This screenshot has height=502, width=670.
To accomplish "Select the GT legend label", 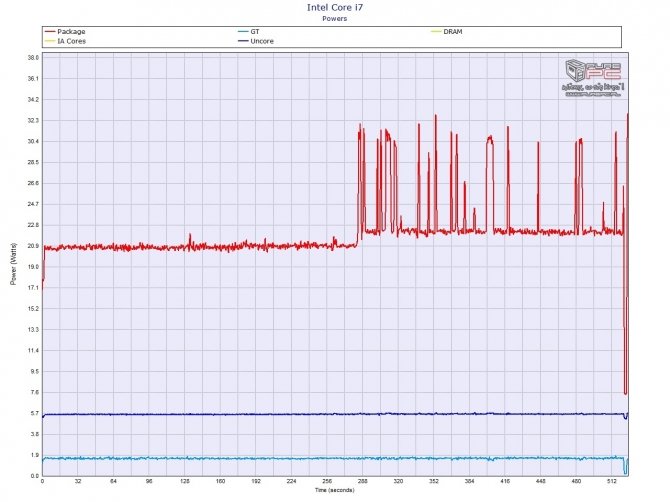I will (255, 32).
